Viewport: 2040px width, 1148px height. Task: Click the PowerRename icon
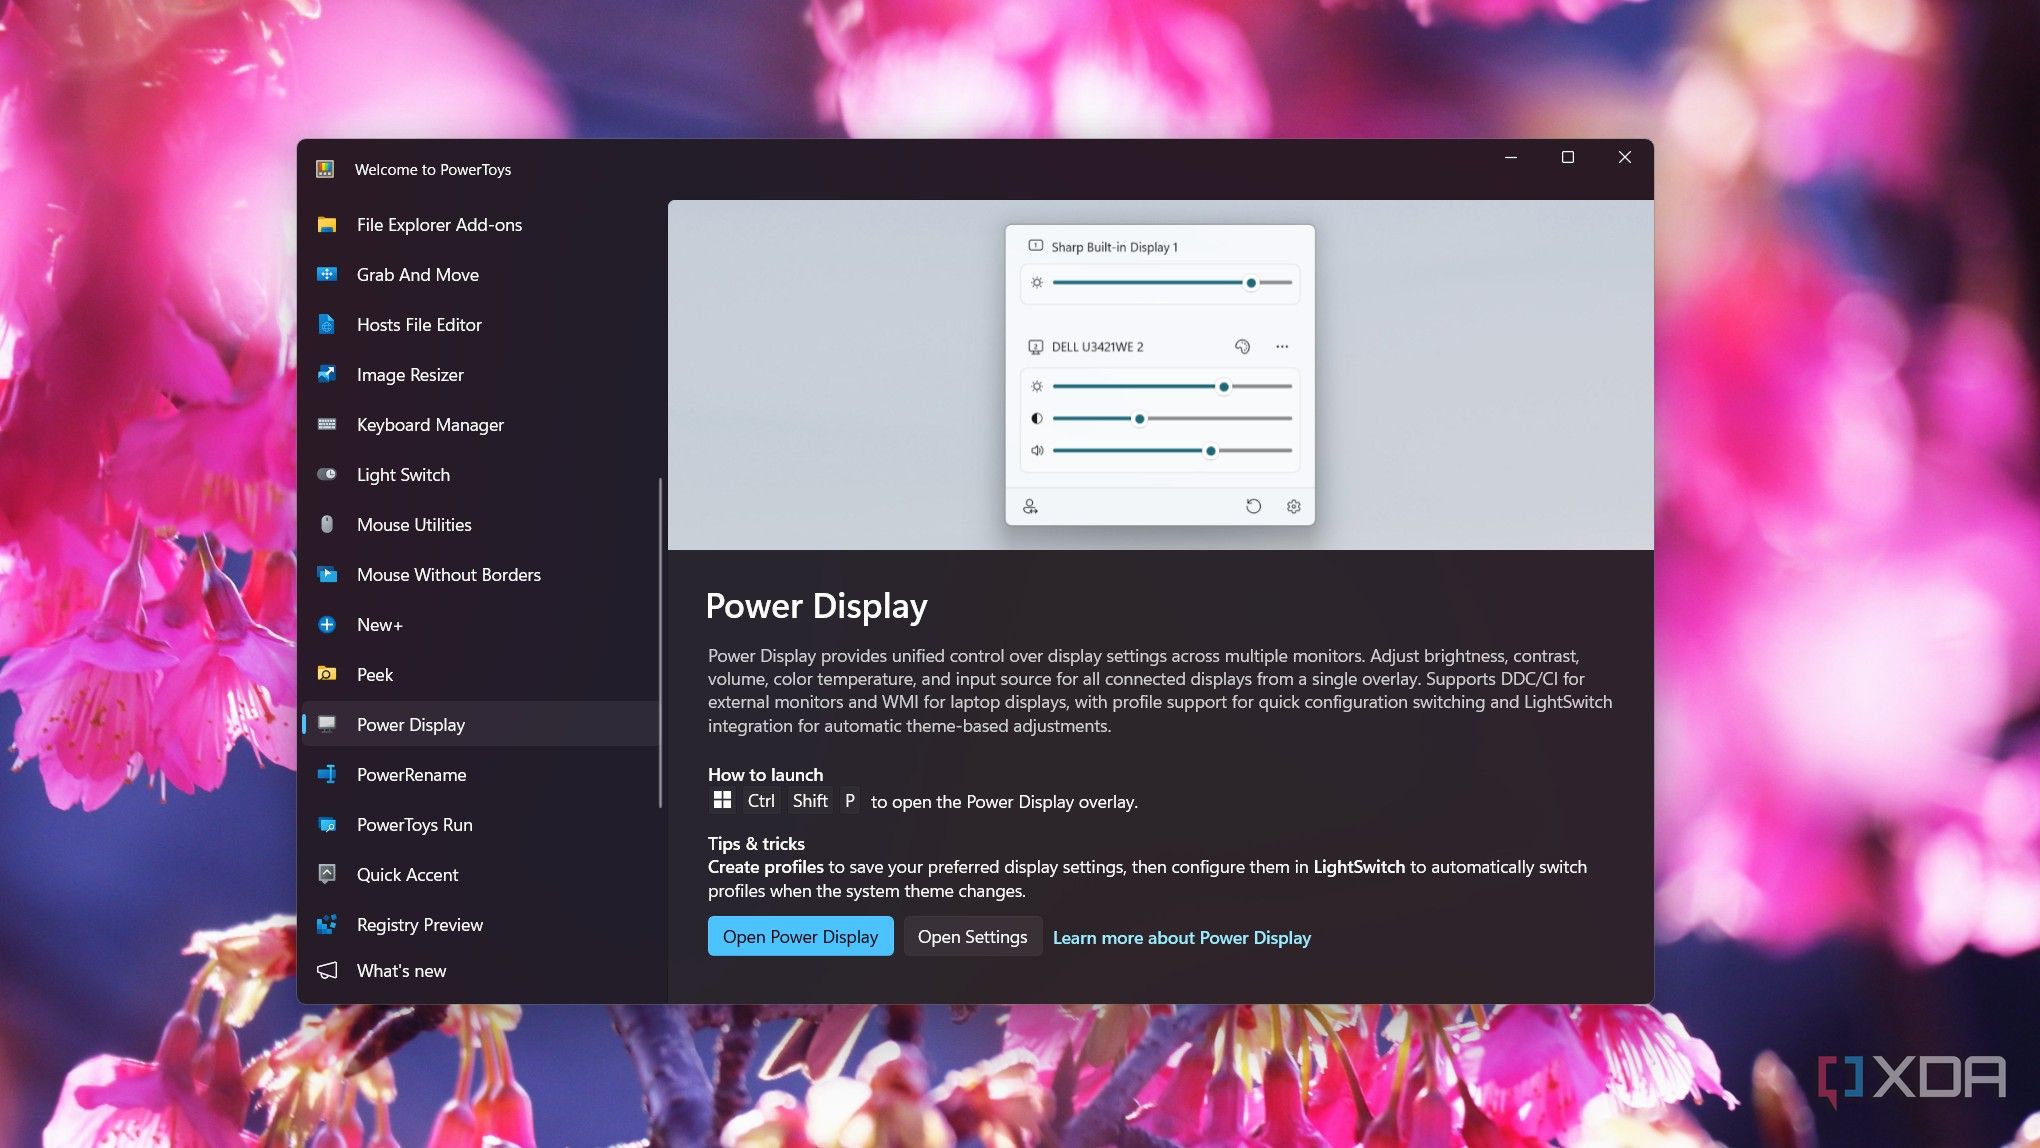tap(327, 775)
